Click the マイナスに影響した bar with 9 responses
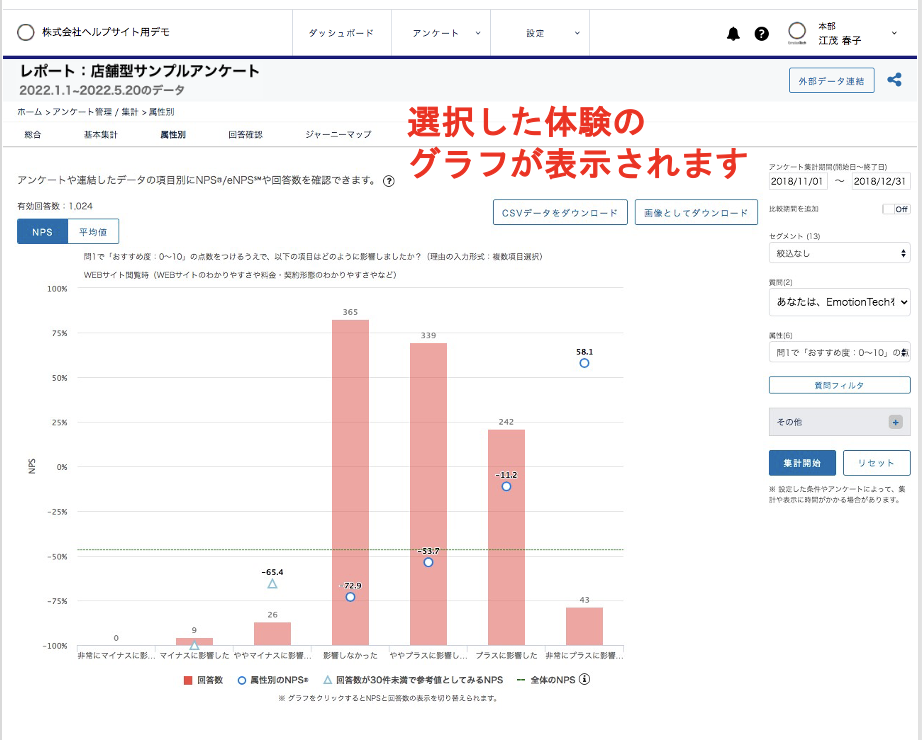The width and height of the screenshot is (922, 740). [x=195, y=642]
